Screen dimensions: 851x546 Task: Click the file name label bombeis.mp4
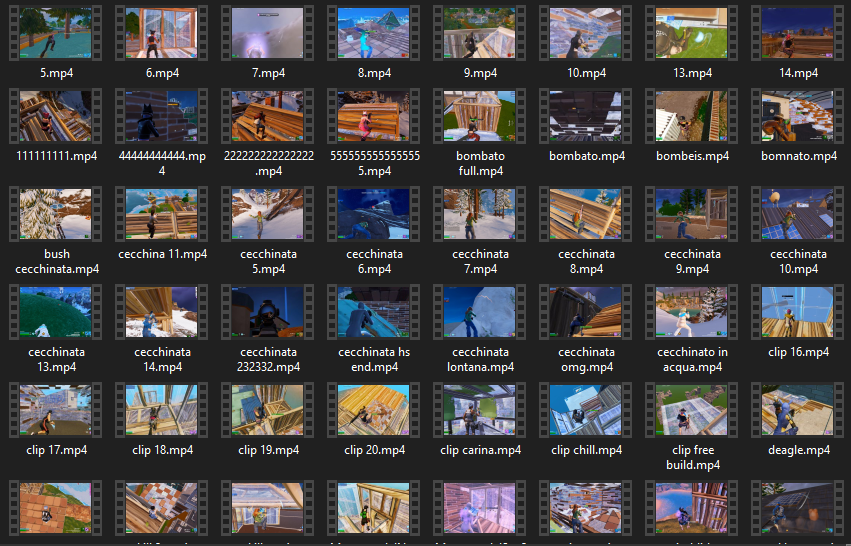(693, 156)
